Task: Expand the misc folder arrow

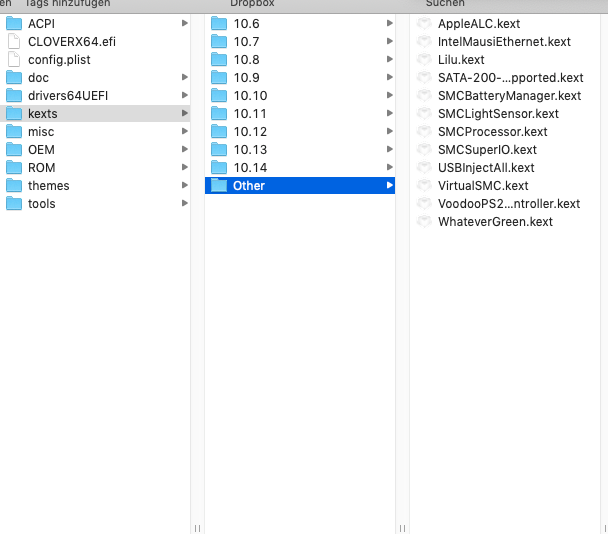Action: (185, 131)
